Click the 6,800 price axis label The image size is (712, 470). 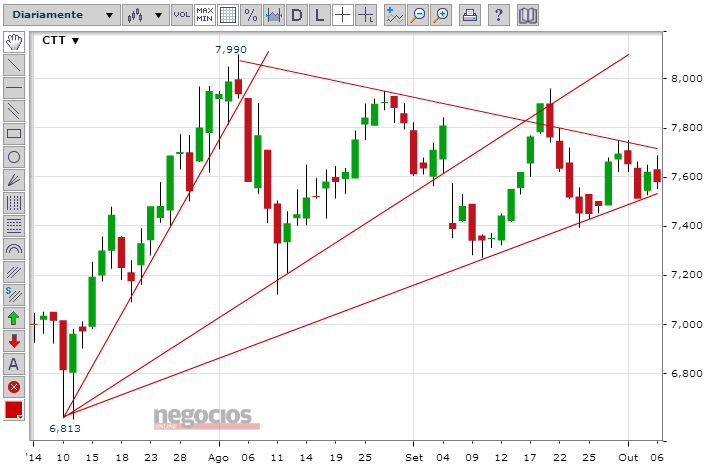click(687, 373)
